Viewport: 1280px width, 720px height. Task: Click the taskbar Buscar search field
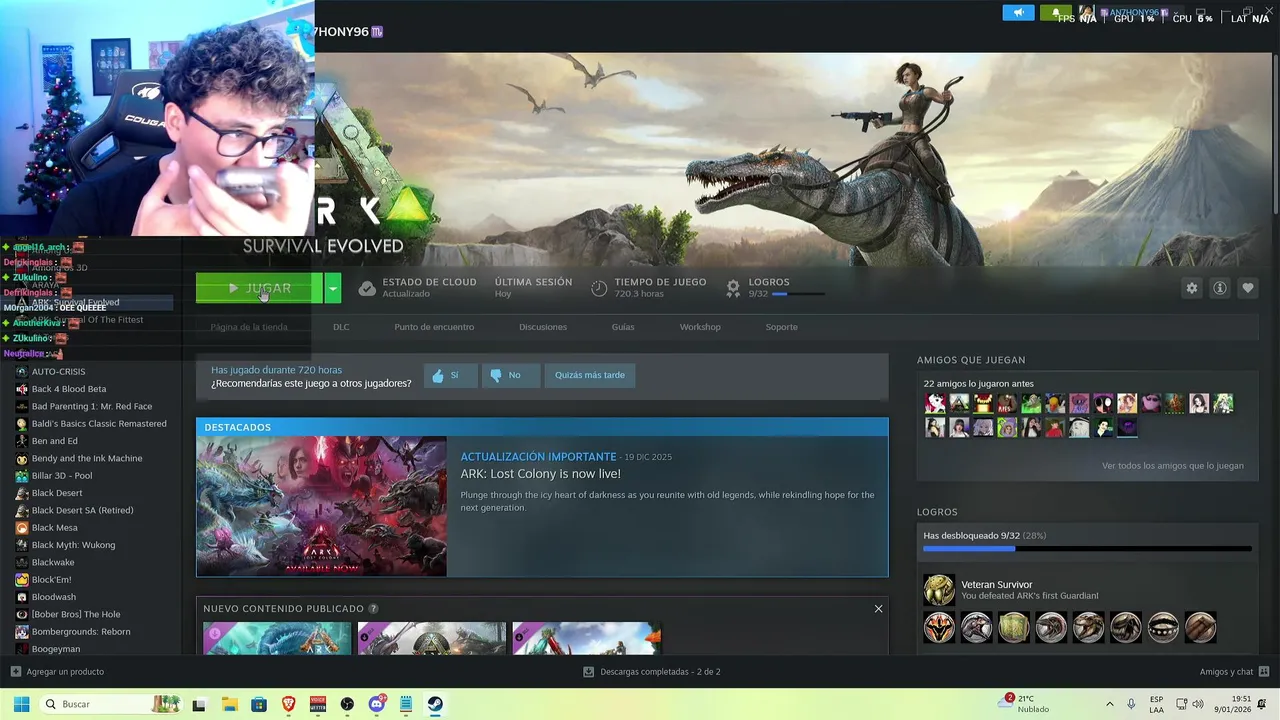[110, 704]
